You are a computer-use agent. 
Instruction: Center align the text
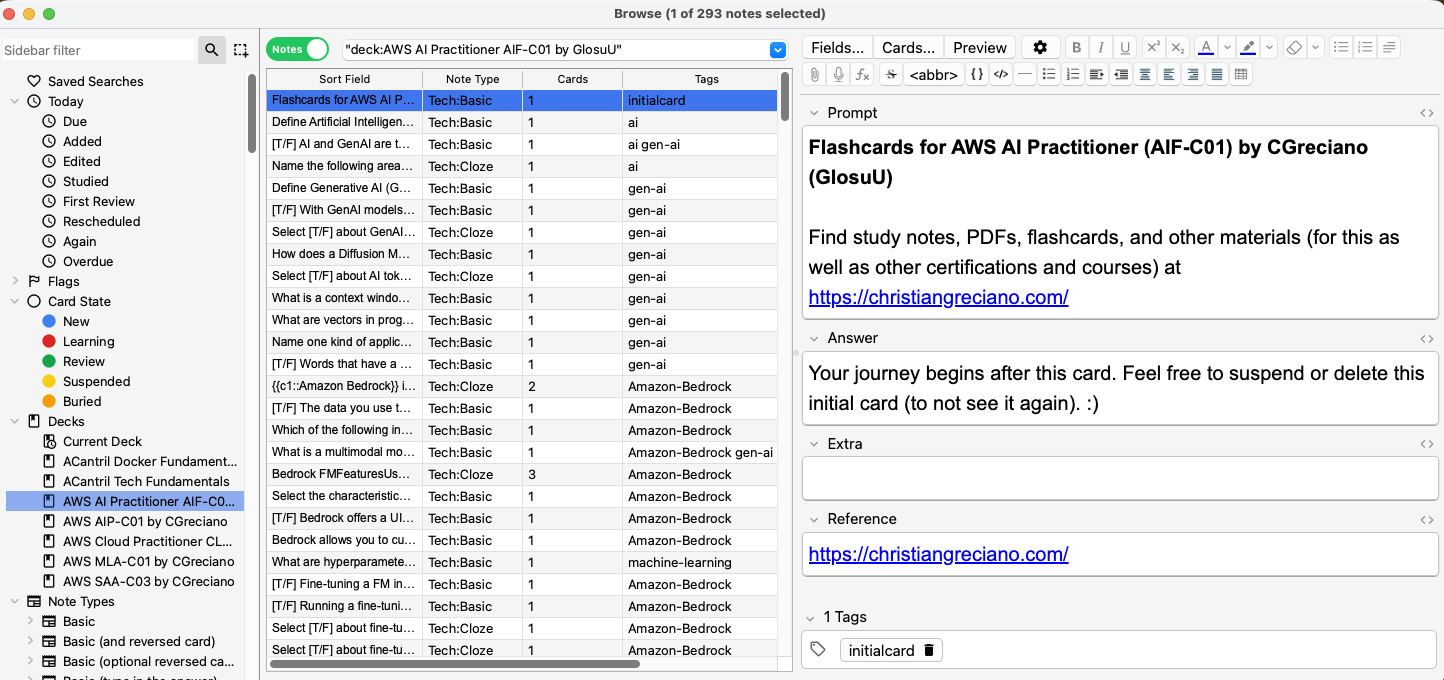[x=1145, y=75]
